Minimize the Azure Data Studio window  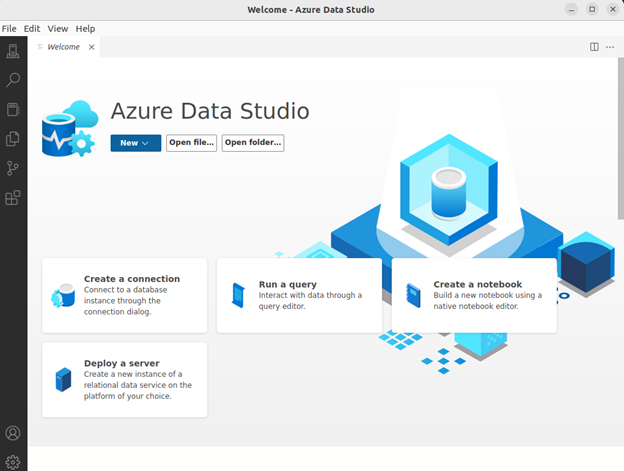tap(571, 10)
